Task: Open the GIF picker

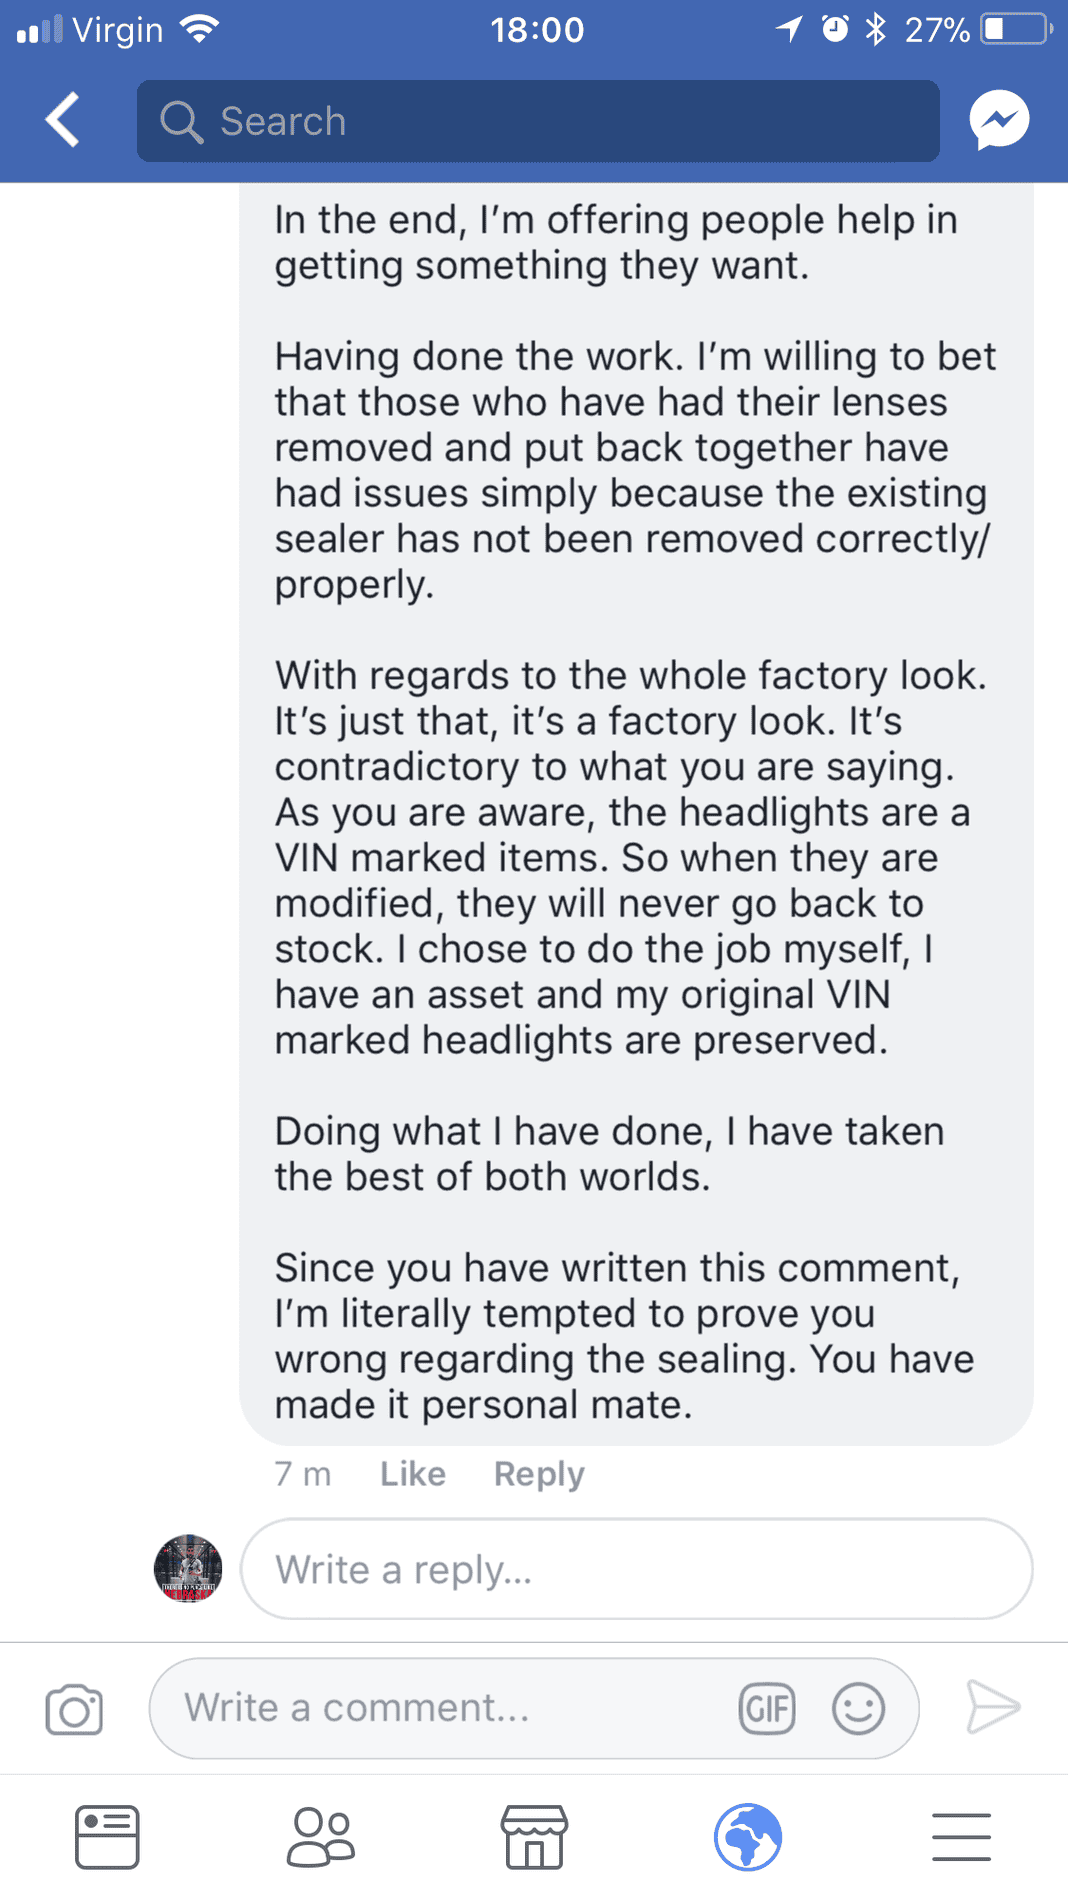Action: [767, 1708]
